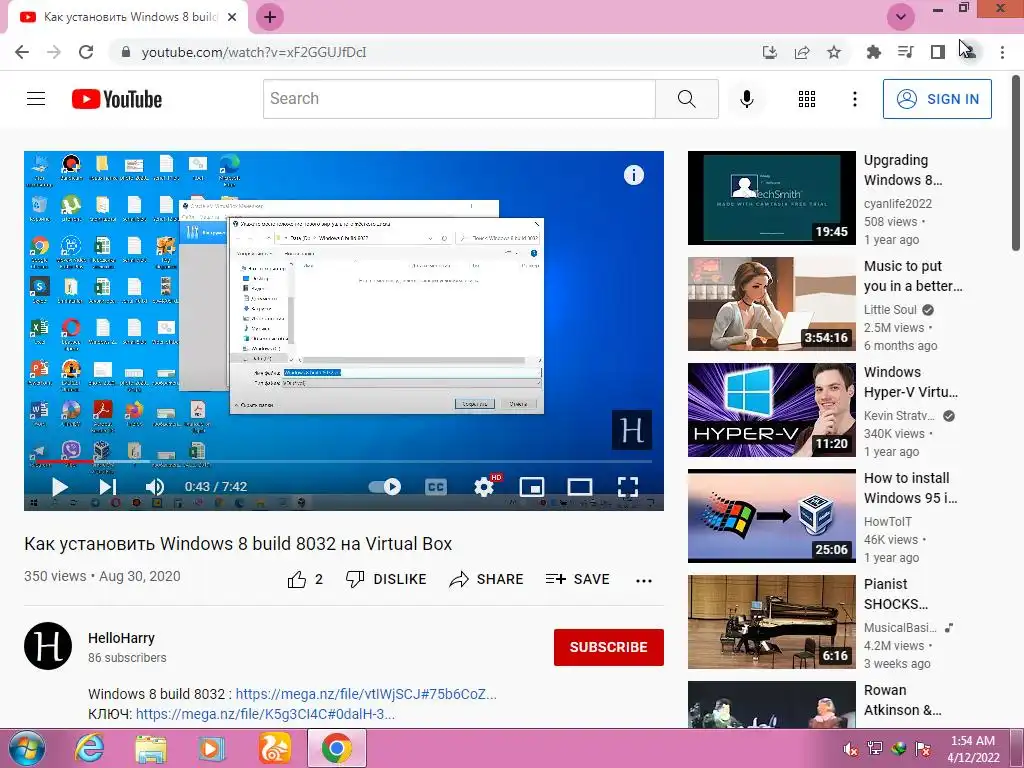Screen dimensions: 1024x768
Task: Open the HelloHarry channel avatar
Action: (48, 646)
